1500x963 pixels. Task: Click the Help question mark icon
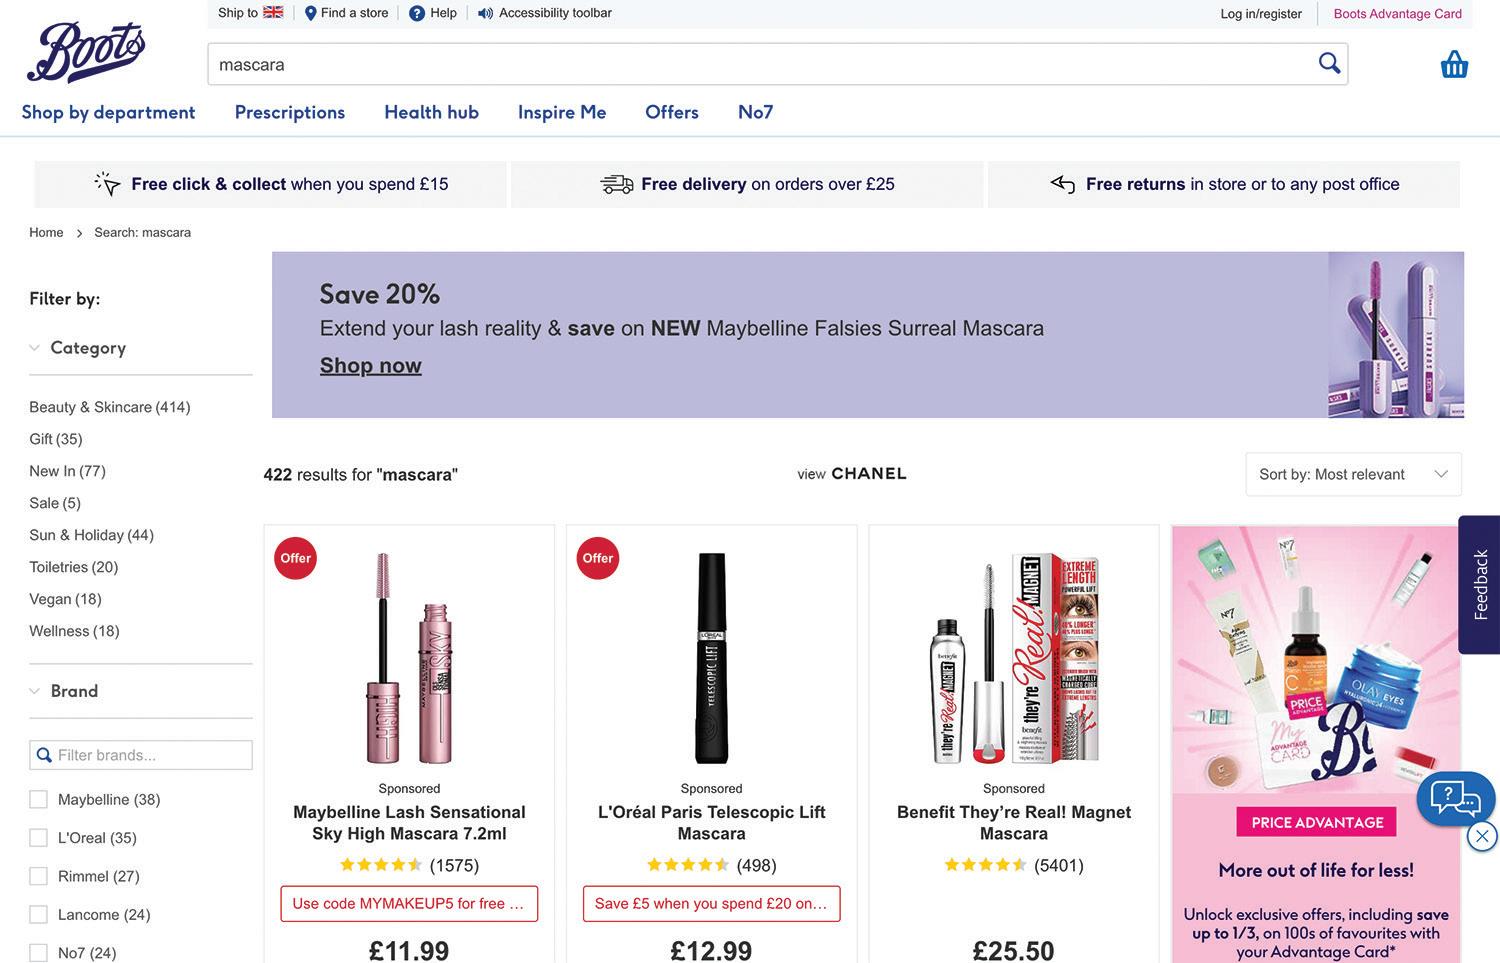(x=417, y=13)
